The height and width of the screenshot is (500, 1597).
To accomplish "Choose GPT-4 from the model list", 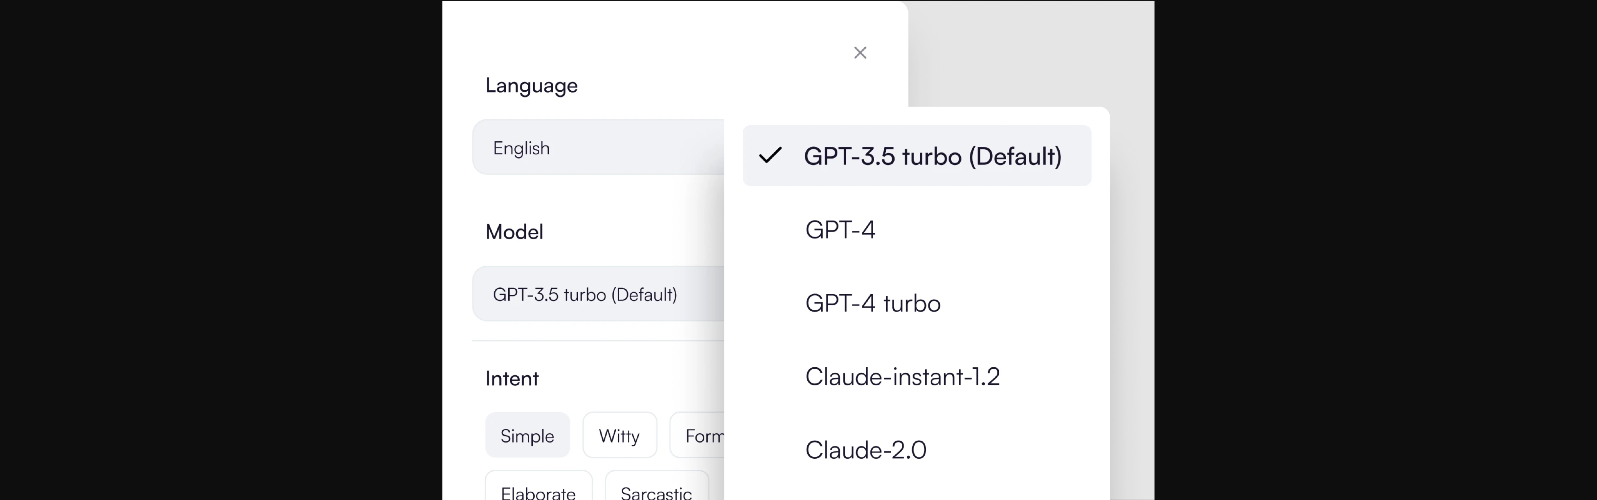I will pos(840,230).
